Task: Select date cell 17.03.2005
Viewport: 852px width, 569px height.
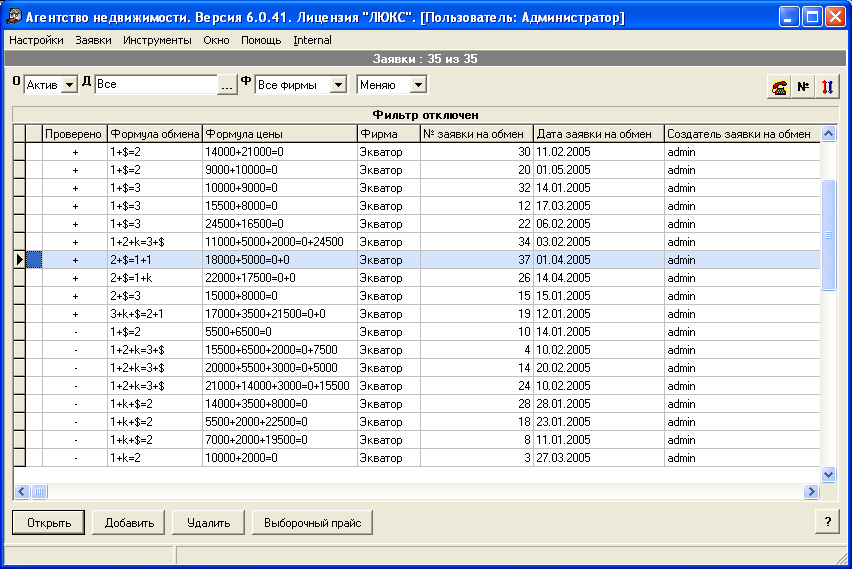Action: click(x=599, y=205)
